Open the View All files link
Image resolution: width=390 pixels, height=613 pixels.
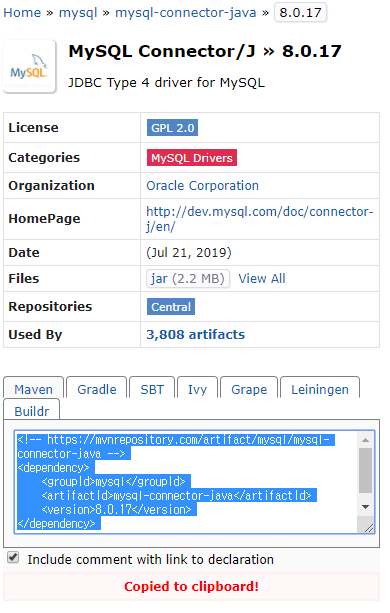coord(262,278)
